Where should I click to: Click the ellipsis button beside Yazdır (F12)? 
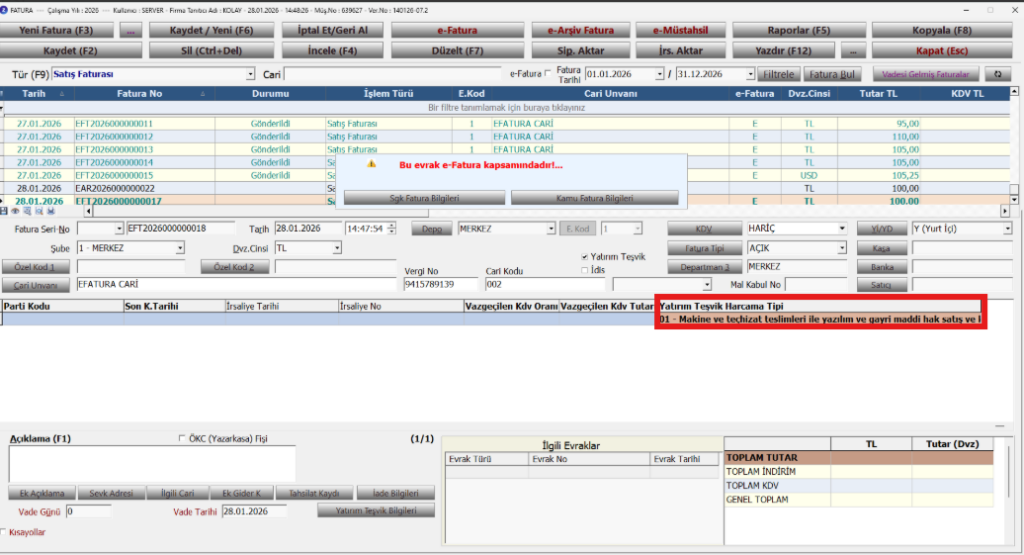pos(853,50)
